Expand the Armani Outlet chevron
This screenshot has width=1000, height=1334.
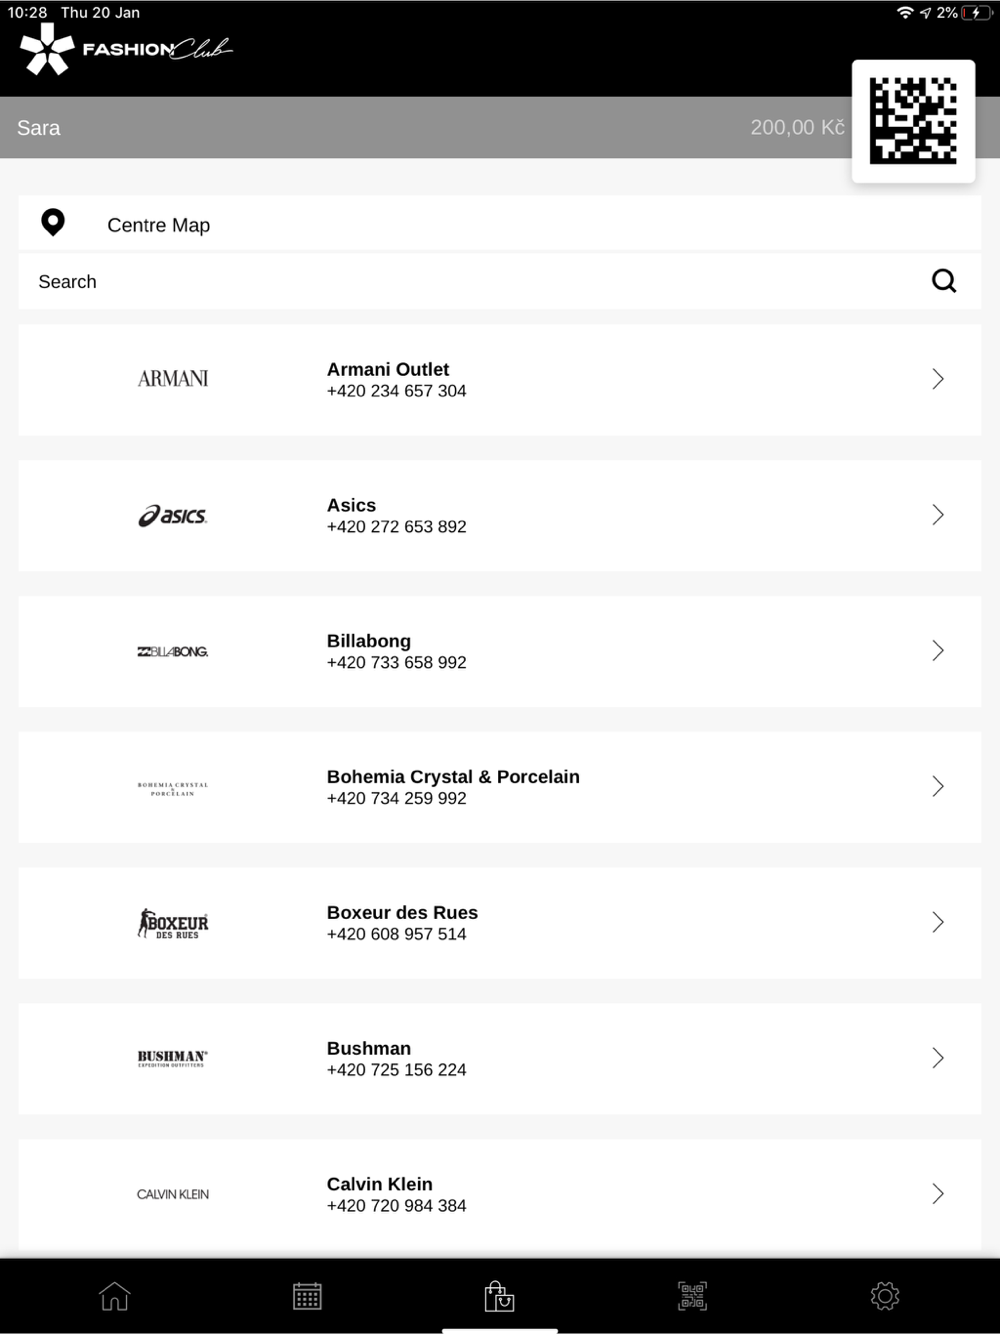coord(938,379)
